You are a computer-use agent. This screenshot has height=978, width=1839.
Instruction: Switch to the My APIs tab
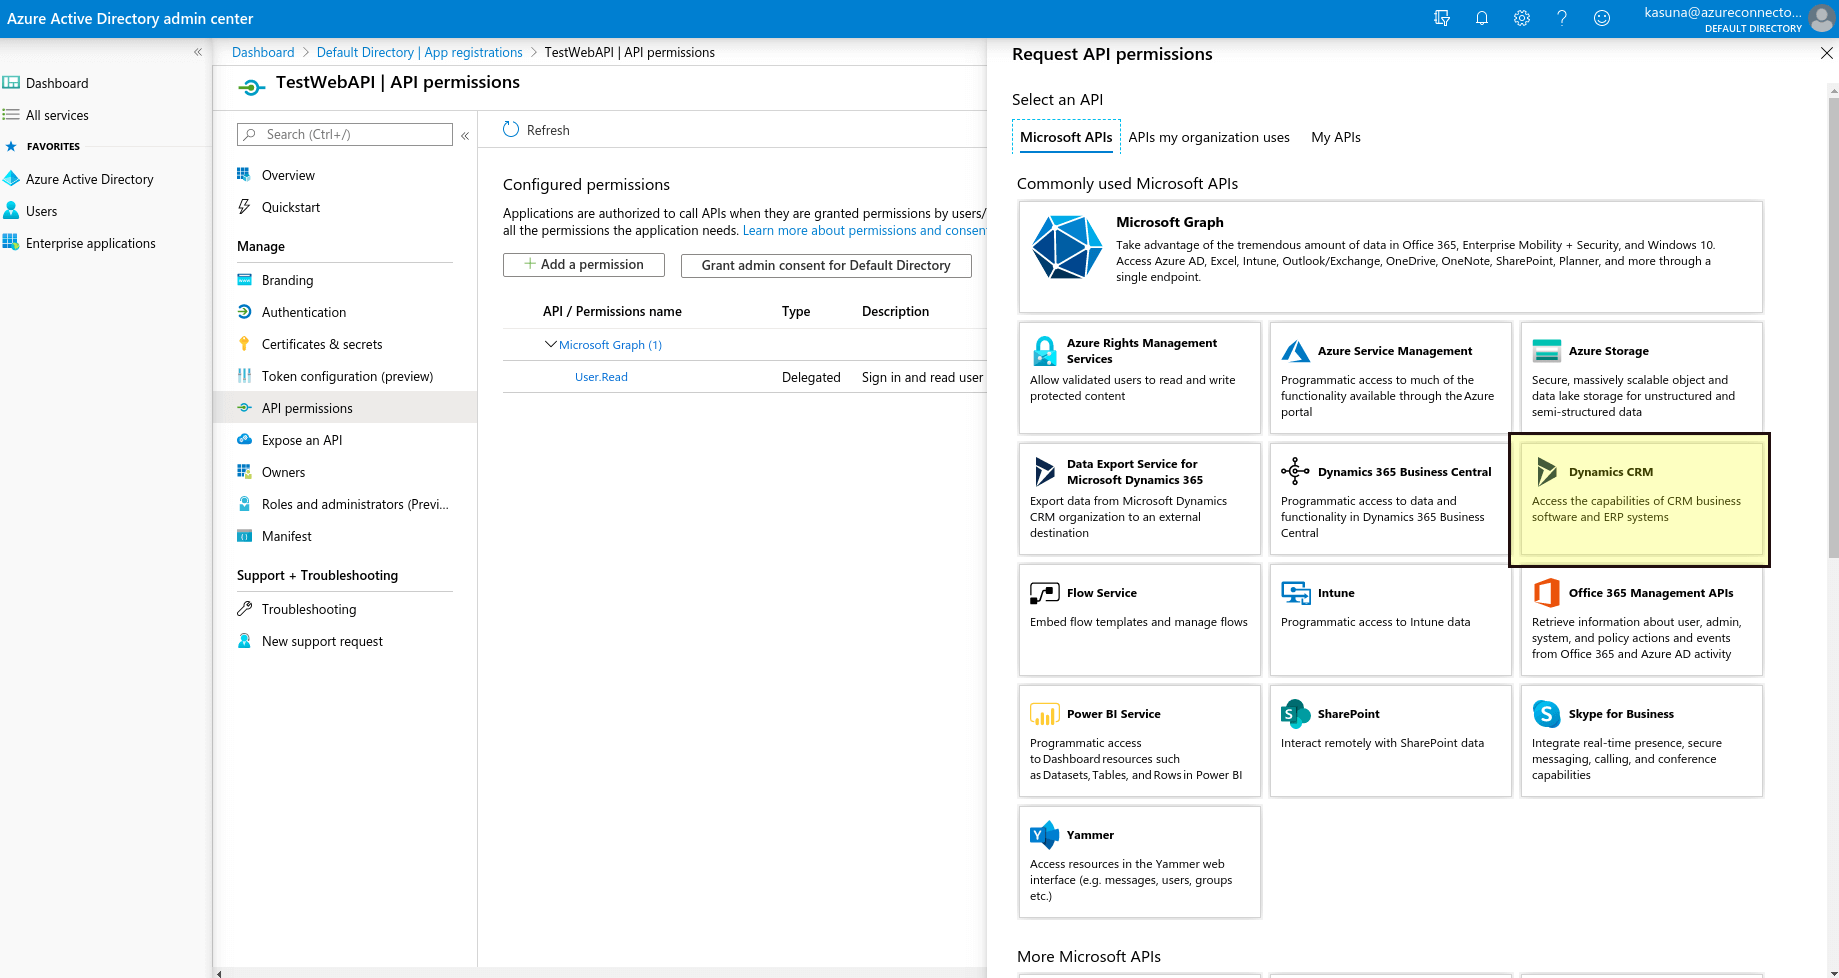[x=1335, y=137]
